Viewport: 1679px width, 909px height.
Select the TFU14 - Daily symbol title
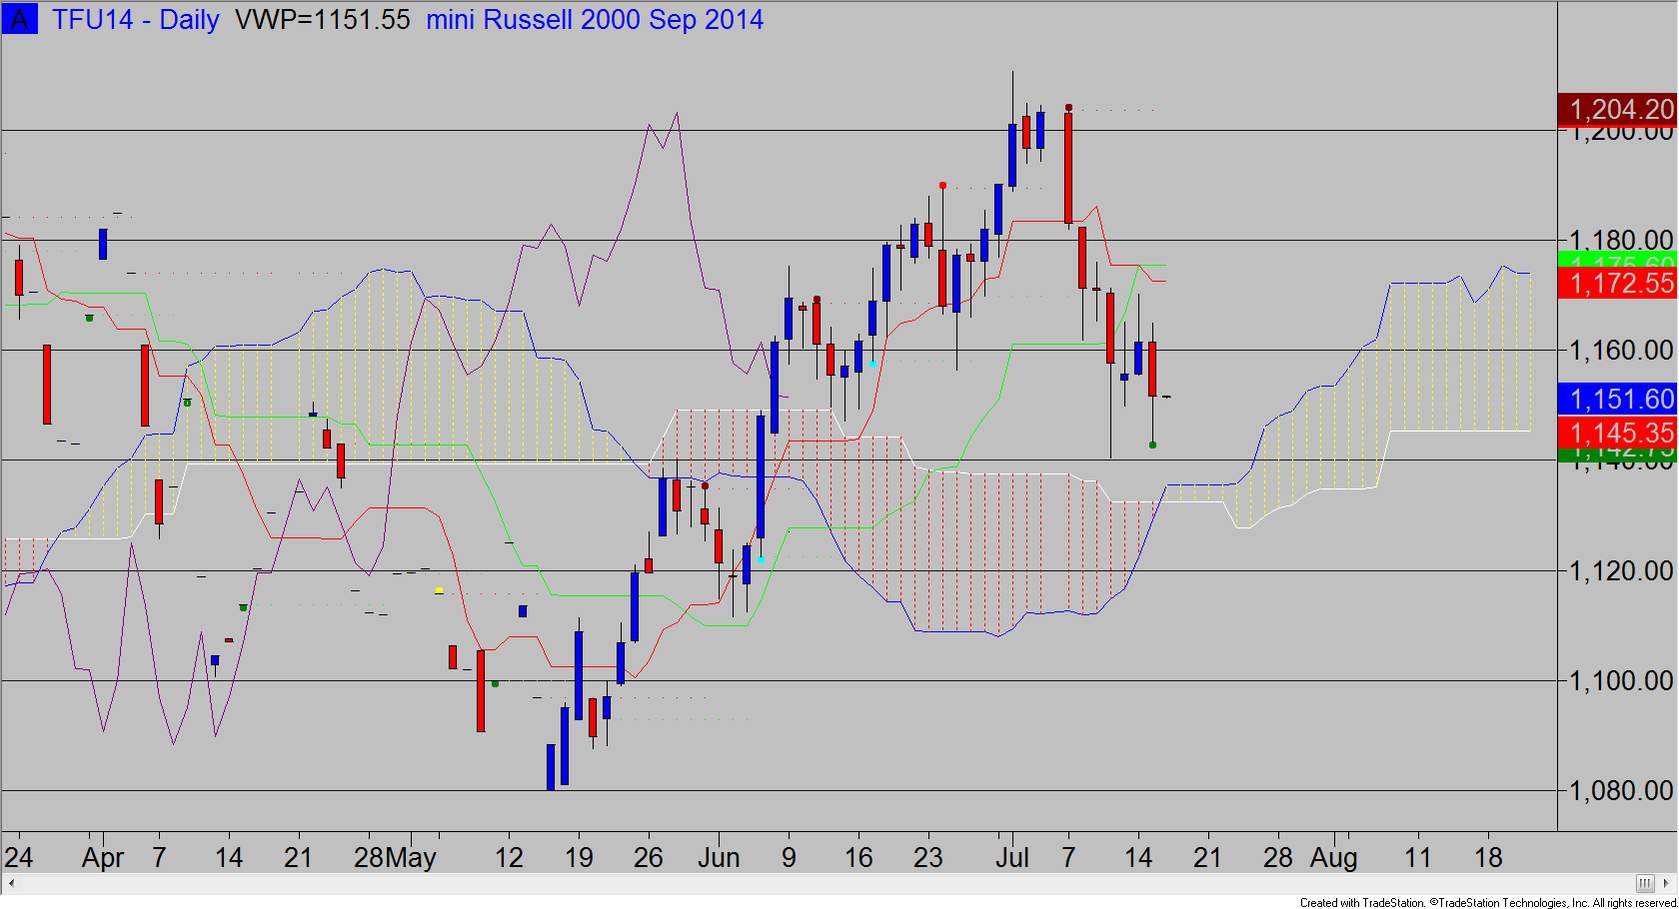(136, 20)
